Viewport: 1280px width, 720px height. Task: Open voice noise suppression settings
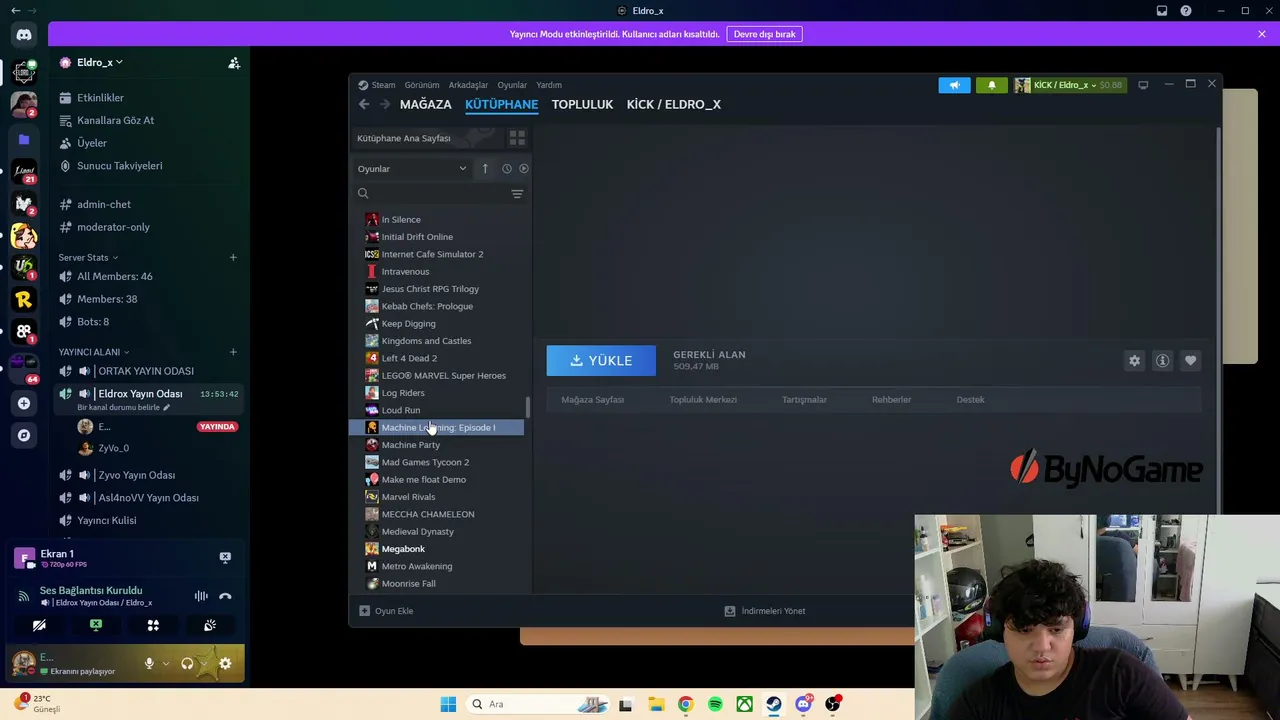pos(201,596)
